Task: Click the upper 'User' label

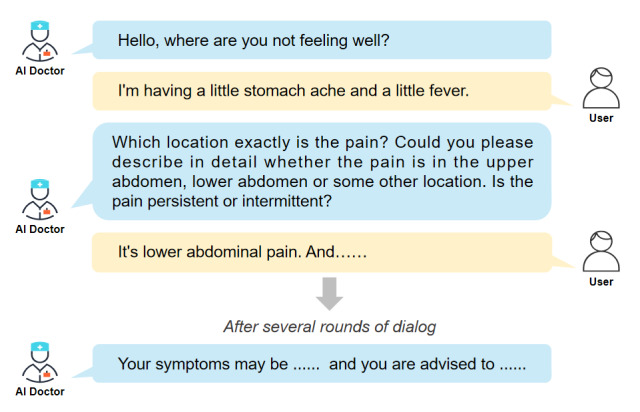Action: pyautogui.click(x=601, y=118)
